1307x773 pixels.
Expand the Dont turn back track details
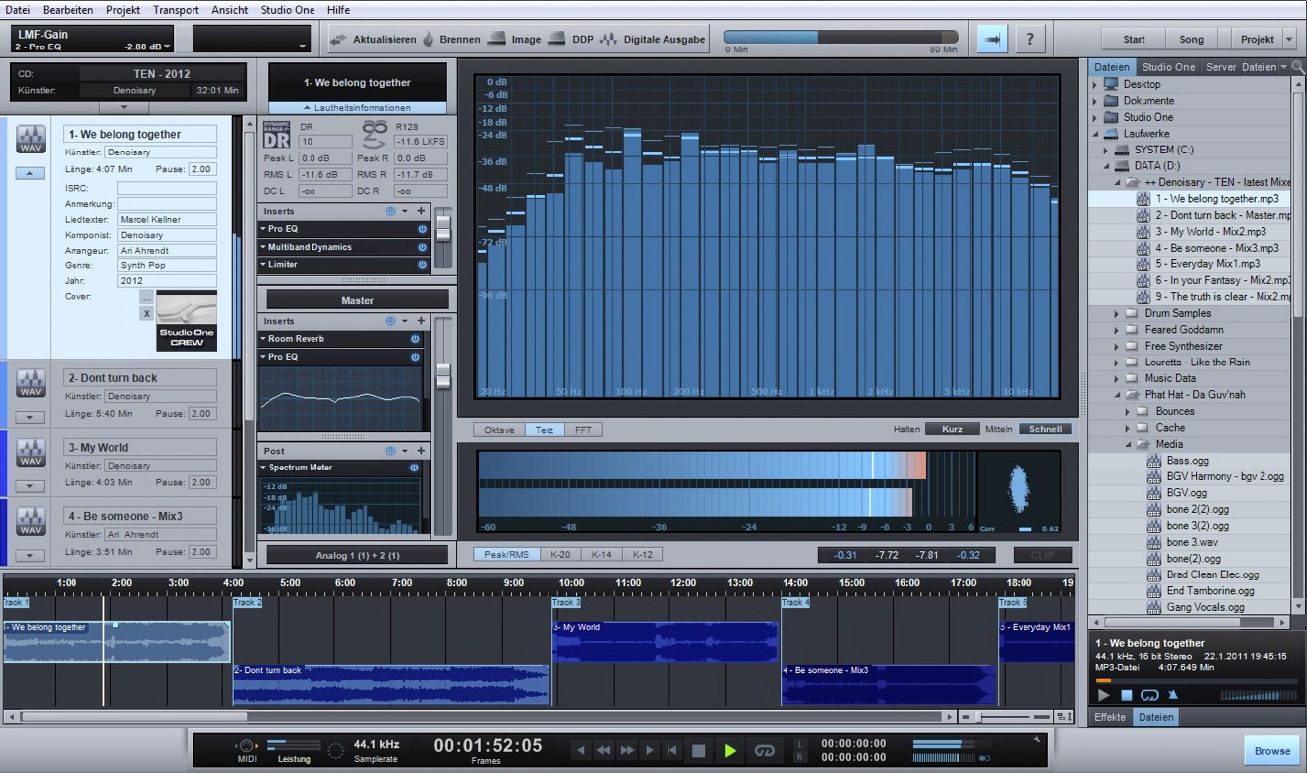(x=30, y=418)
